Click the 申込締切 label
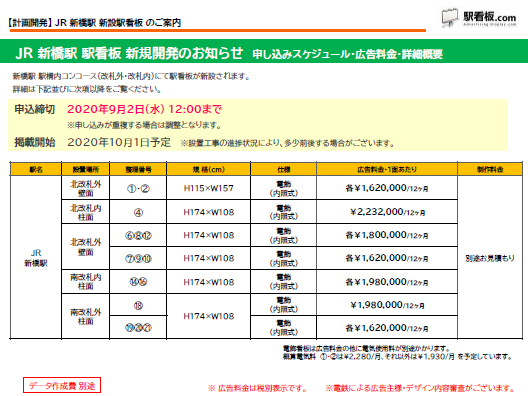528x396 pixels. (x=35, y=109)
